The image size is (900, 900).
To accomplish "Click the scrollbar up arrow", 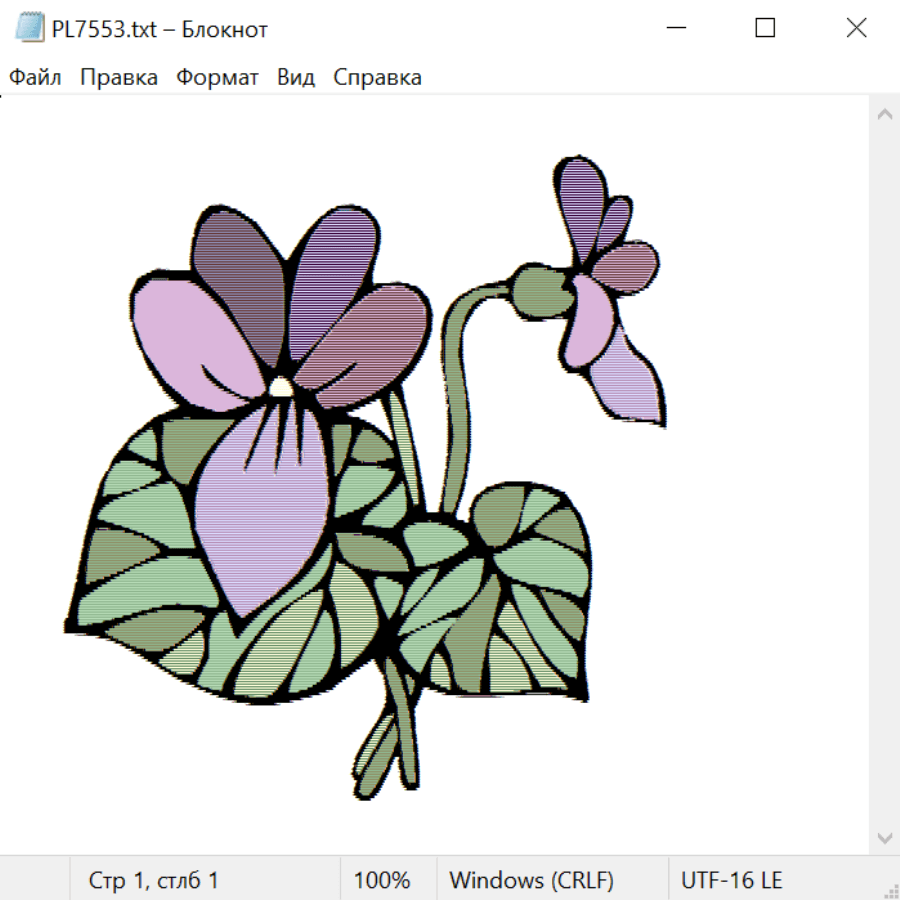I will (884, 115).
